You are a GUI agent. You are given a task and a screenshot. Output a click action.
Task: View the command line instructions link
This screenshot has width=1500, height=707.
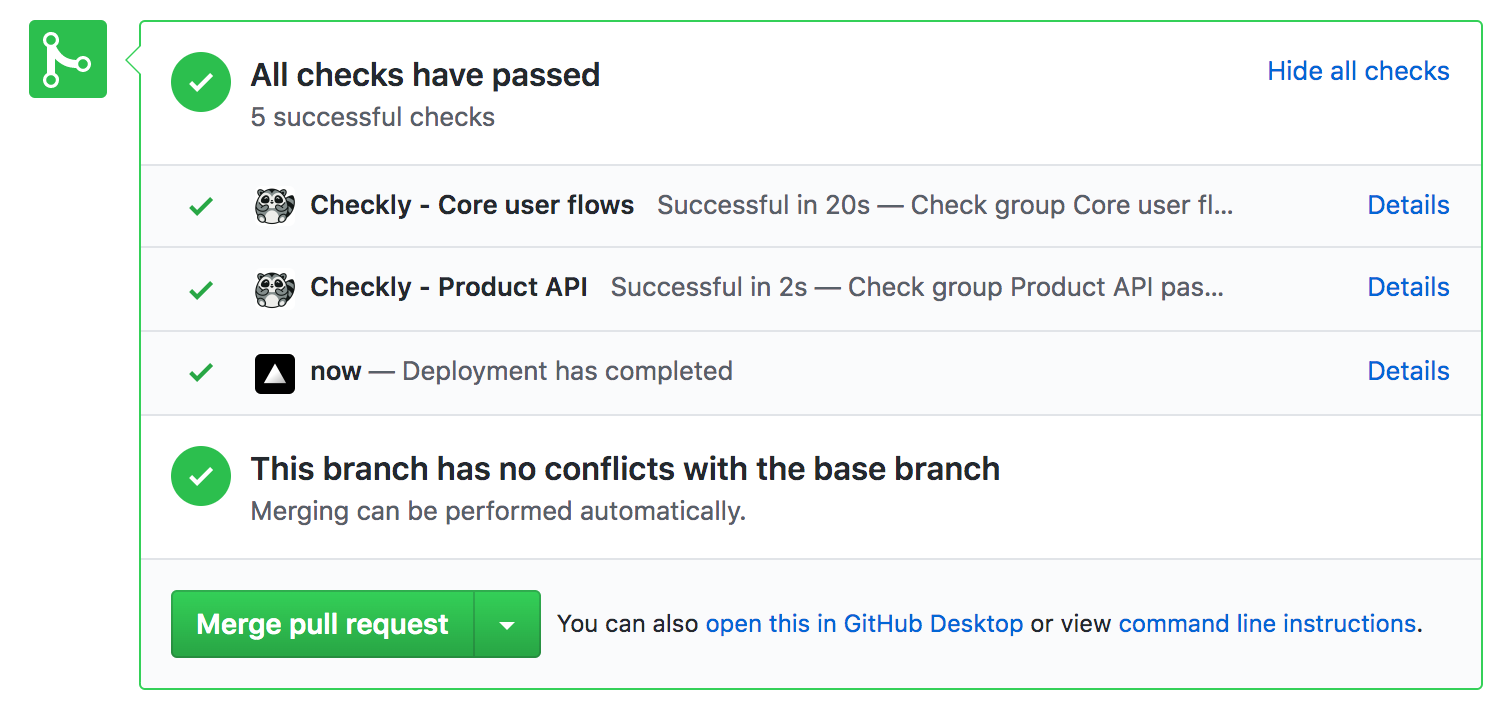point(1267,624)
